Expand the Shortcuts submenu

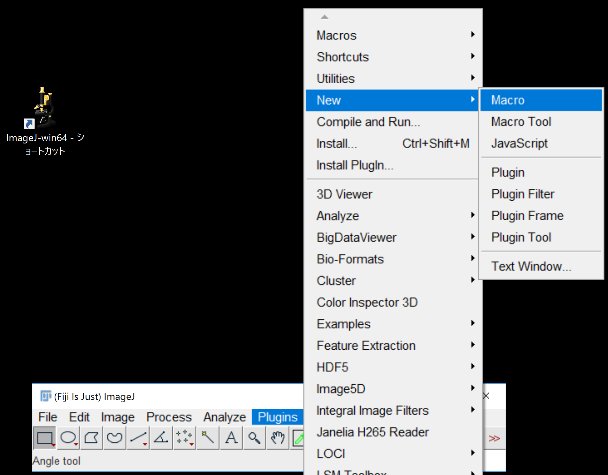pos(394,57)
